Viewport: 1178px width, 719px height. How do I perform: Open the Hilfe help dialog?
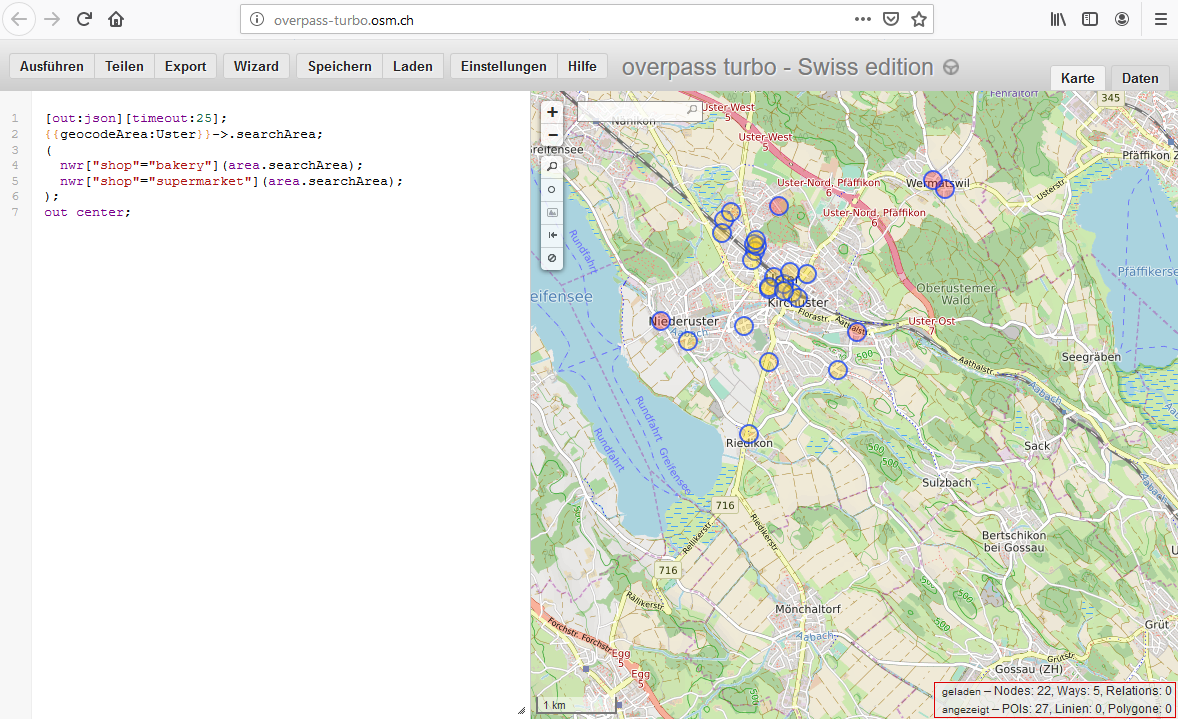pyautogui.click(x=582, y=66)
